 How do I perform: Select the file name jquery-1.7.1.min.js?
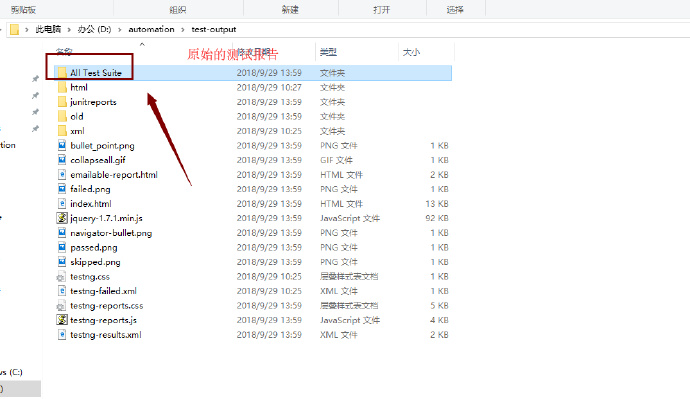(x=106, y=218)
